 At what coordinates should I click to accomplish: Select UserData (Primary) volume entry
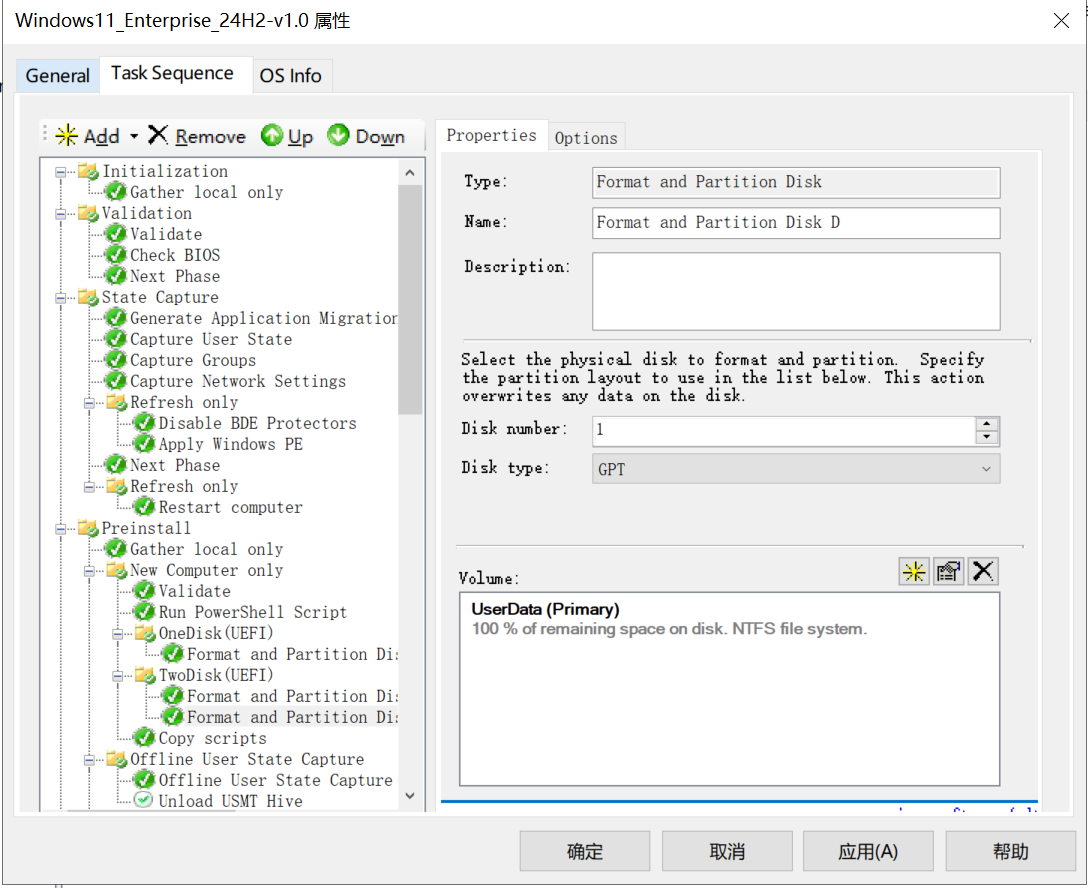(x=545, y=609)
